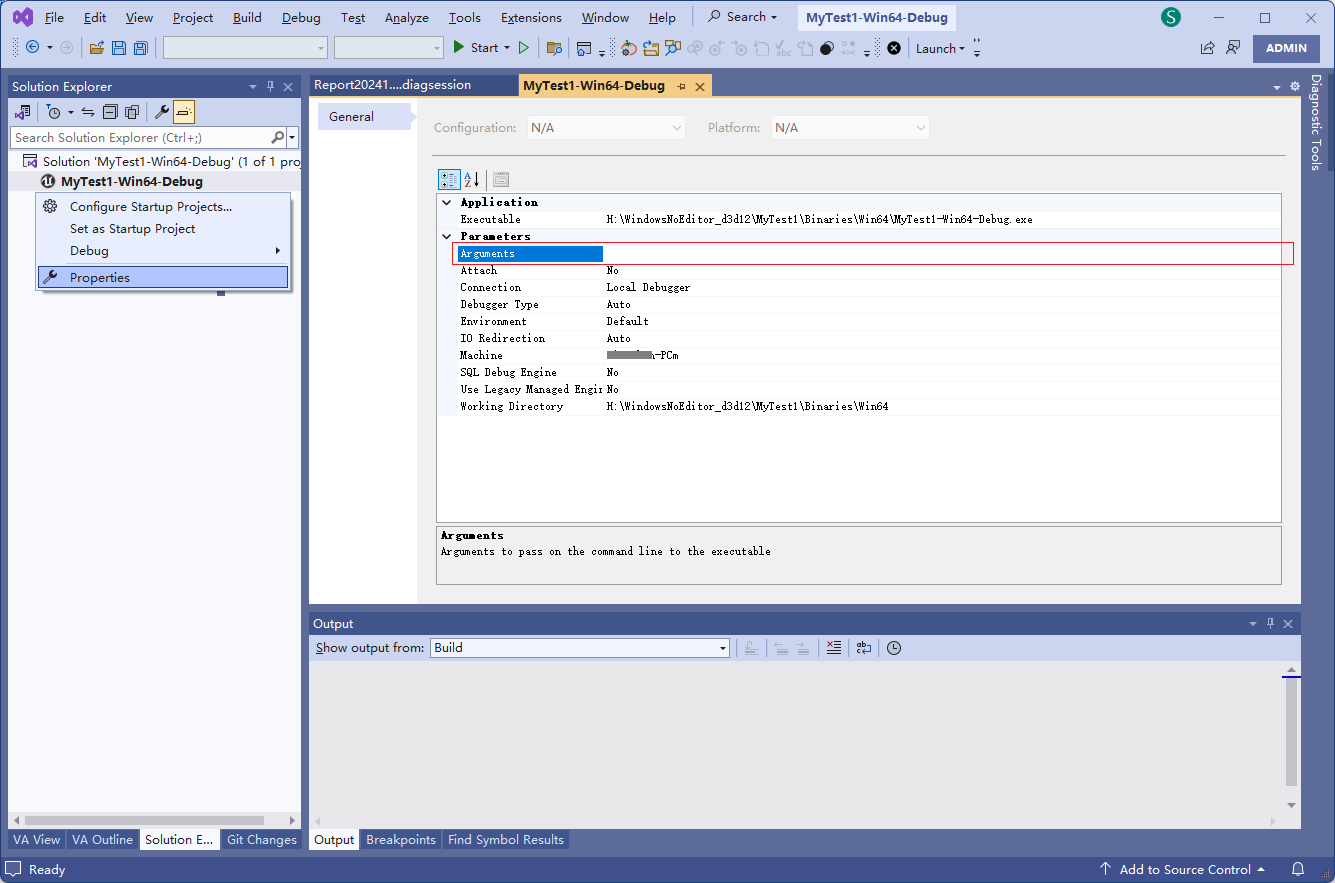Click the Properties wrench toolbar icon
1335x883 pixels.
pyautogui.click(x=162, y=112)
